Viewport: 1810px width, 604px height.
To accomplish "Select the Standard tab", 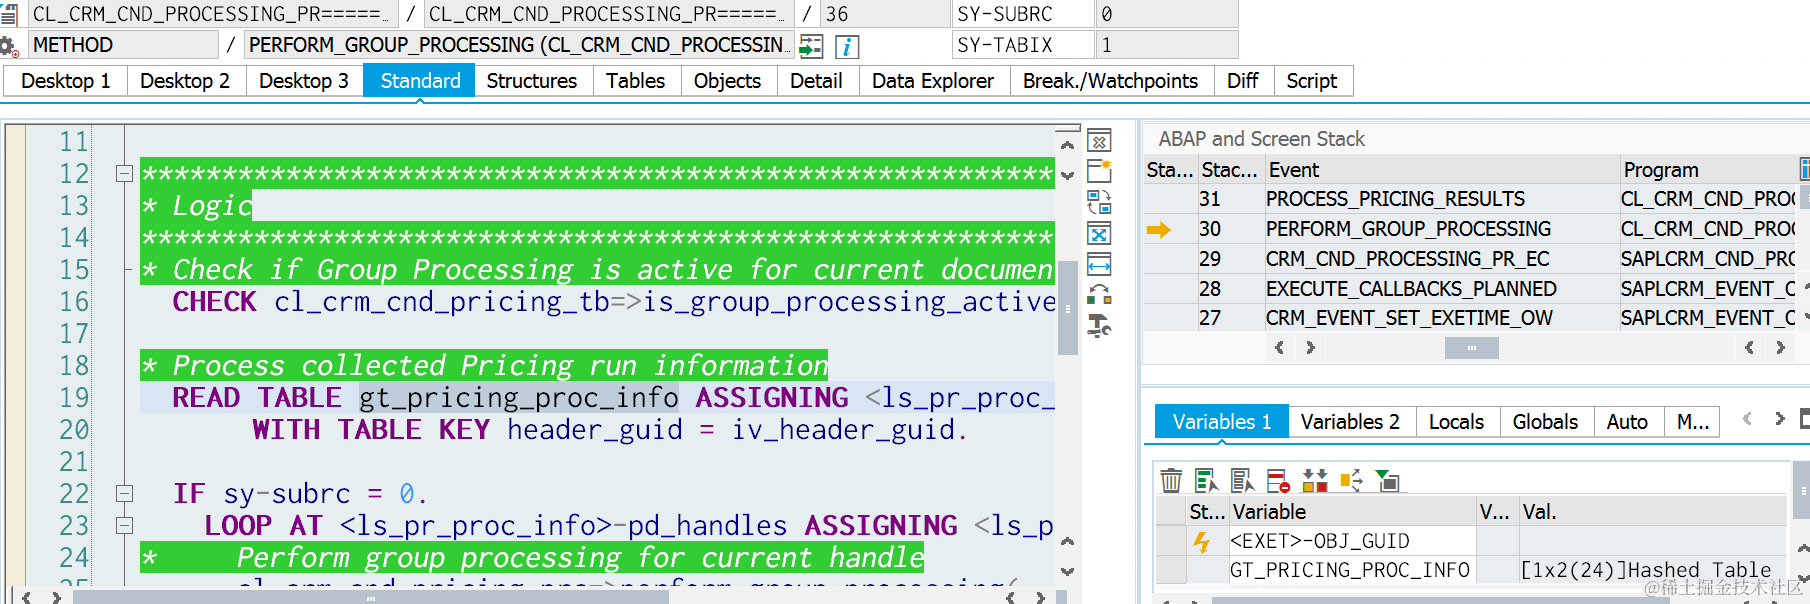I will [x=420, y=81].
